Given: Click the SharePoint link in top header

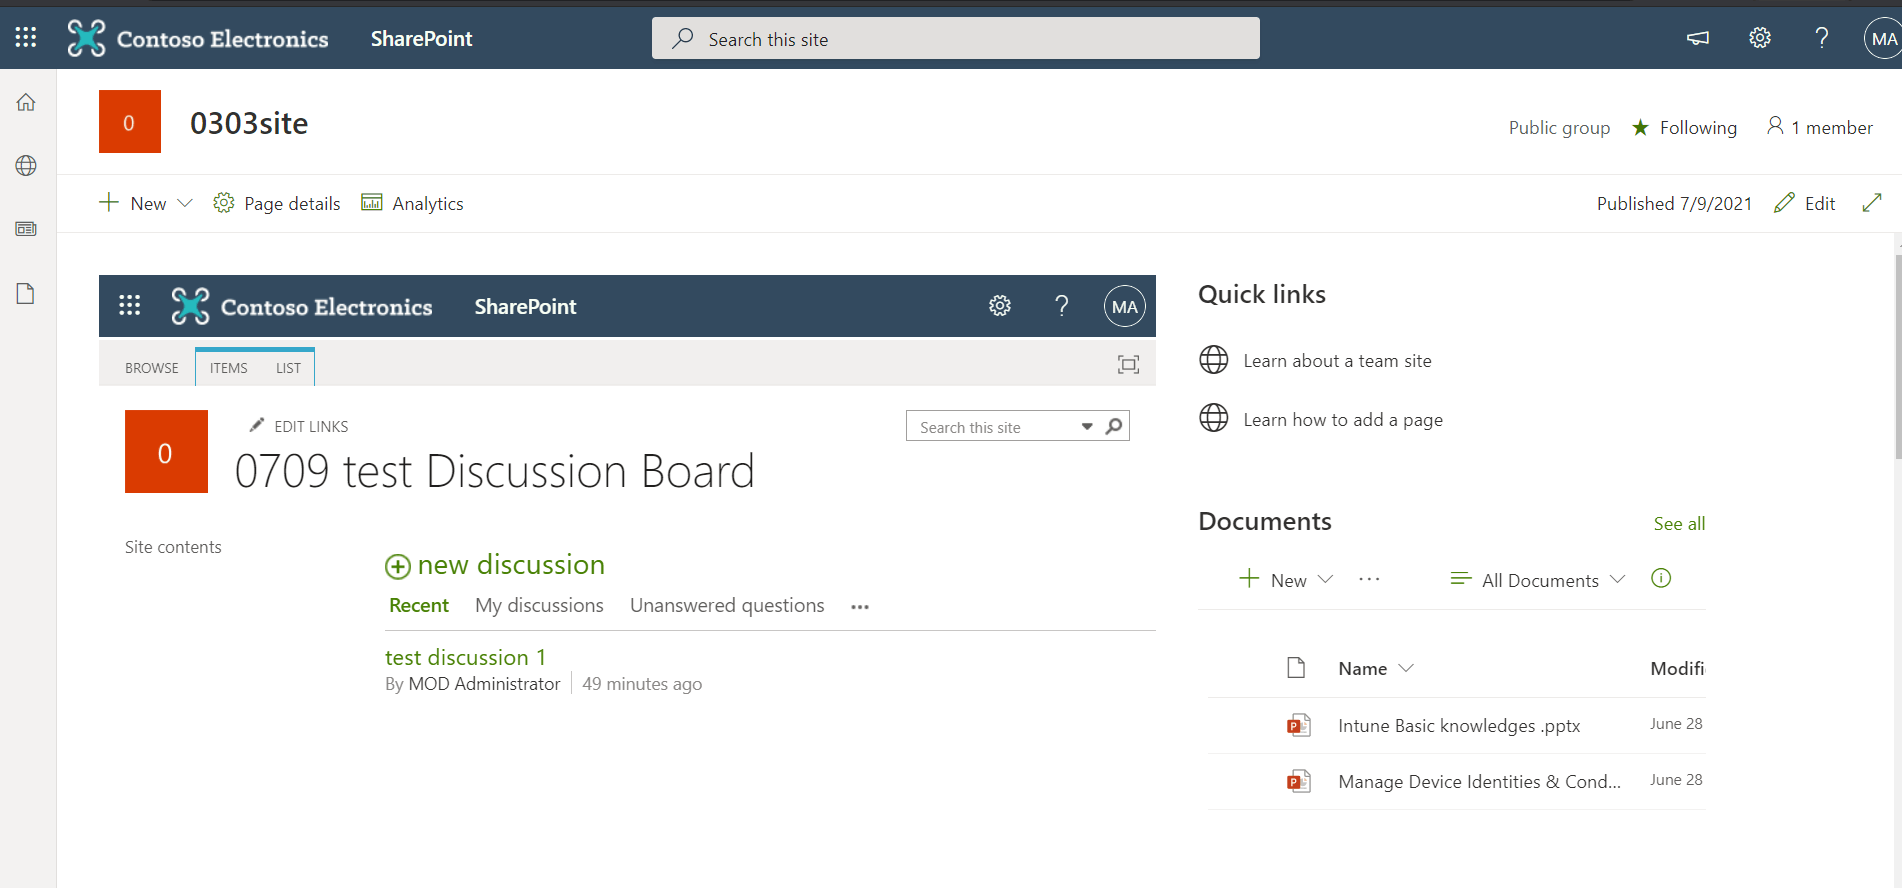Looking at the screenshot, I should [x=422, y=38].
